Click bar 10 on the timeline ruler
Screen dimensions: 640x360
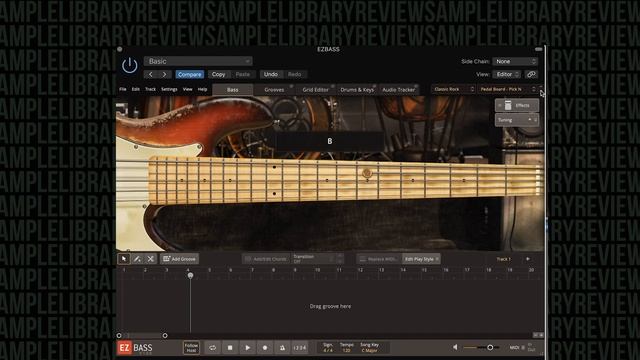[x=317, y=270]
